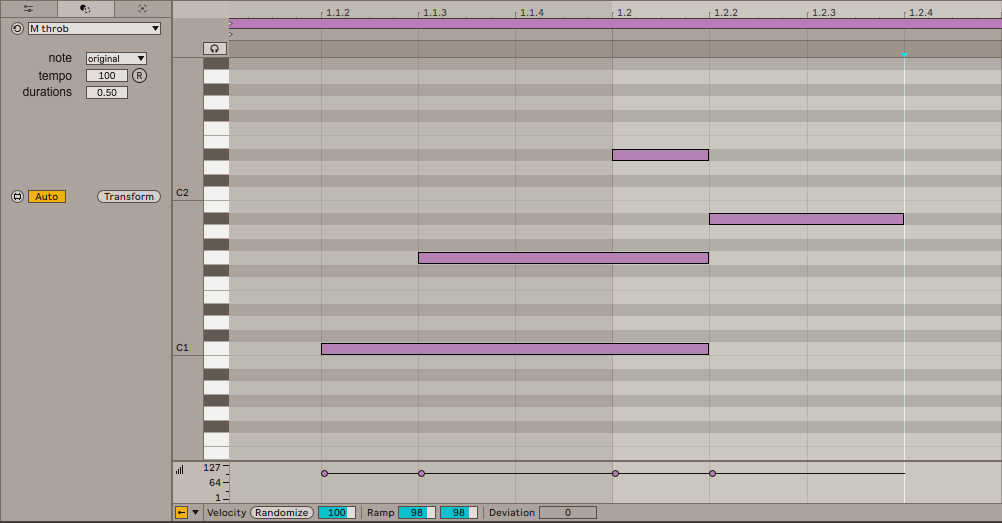Click the loop start marker arrow
1002x523 pixels.
coord(231,22)
